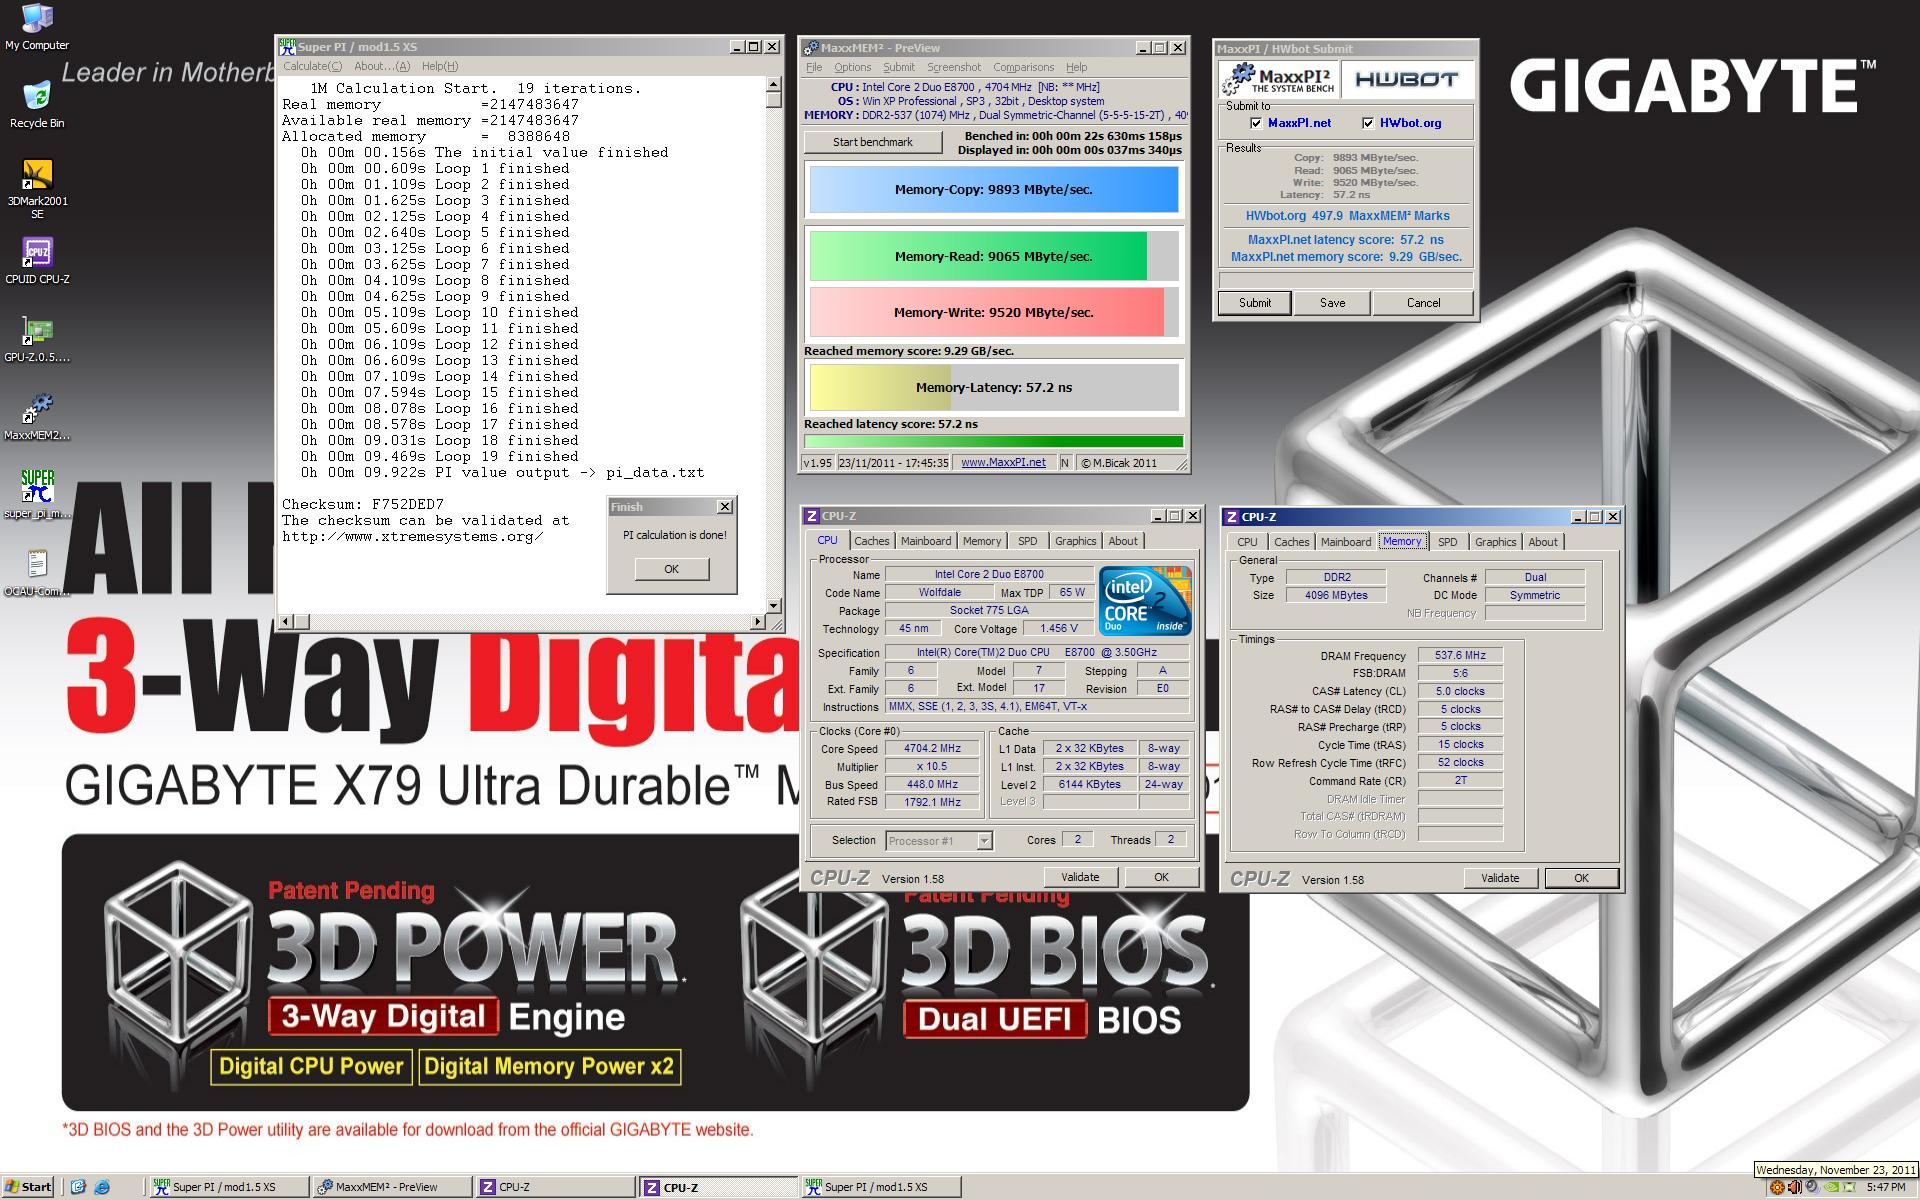Launch Internet Explorer from quick launch

click(101, 1187)
